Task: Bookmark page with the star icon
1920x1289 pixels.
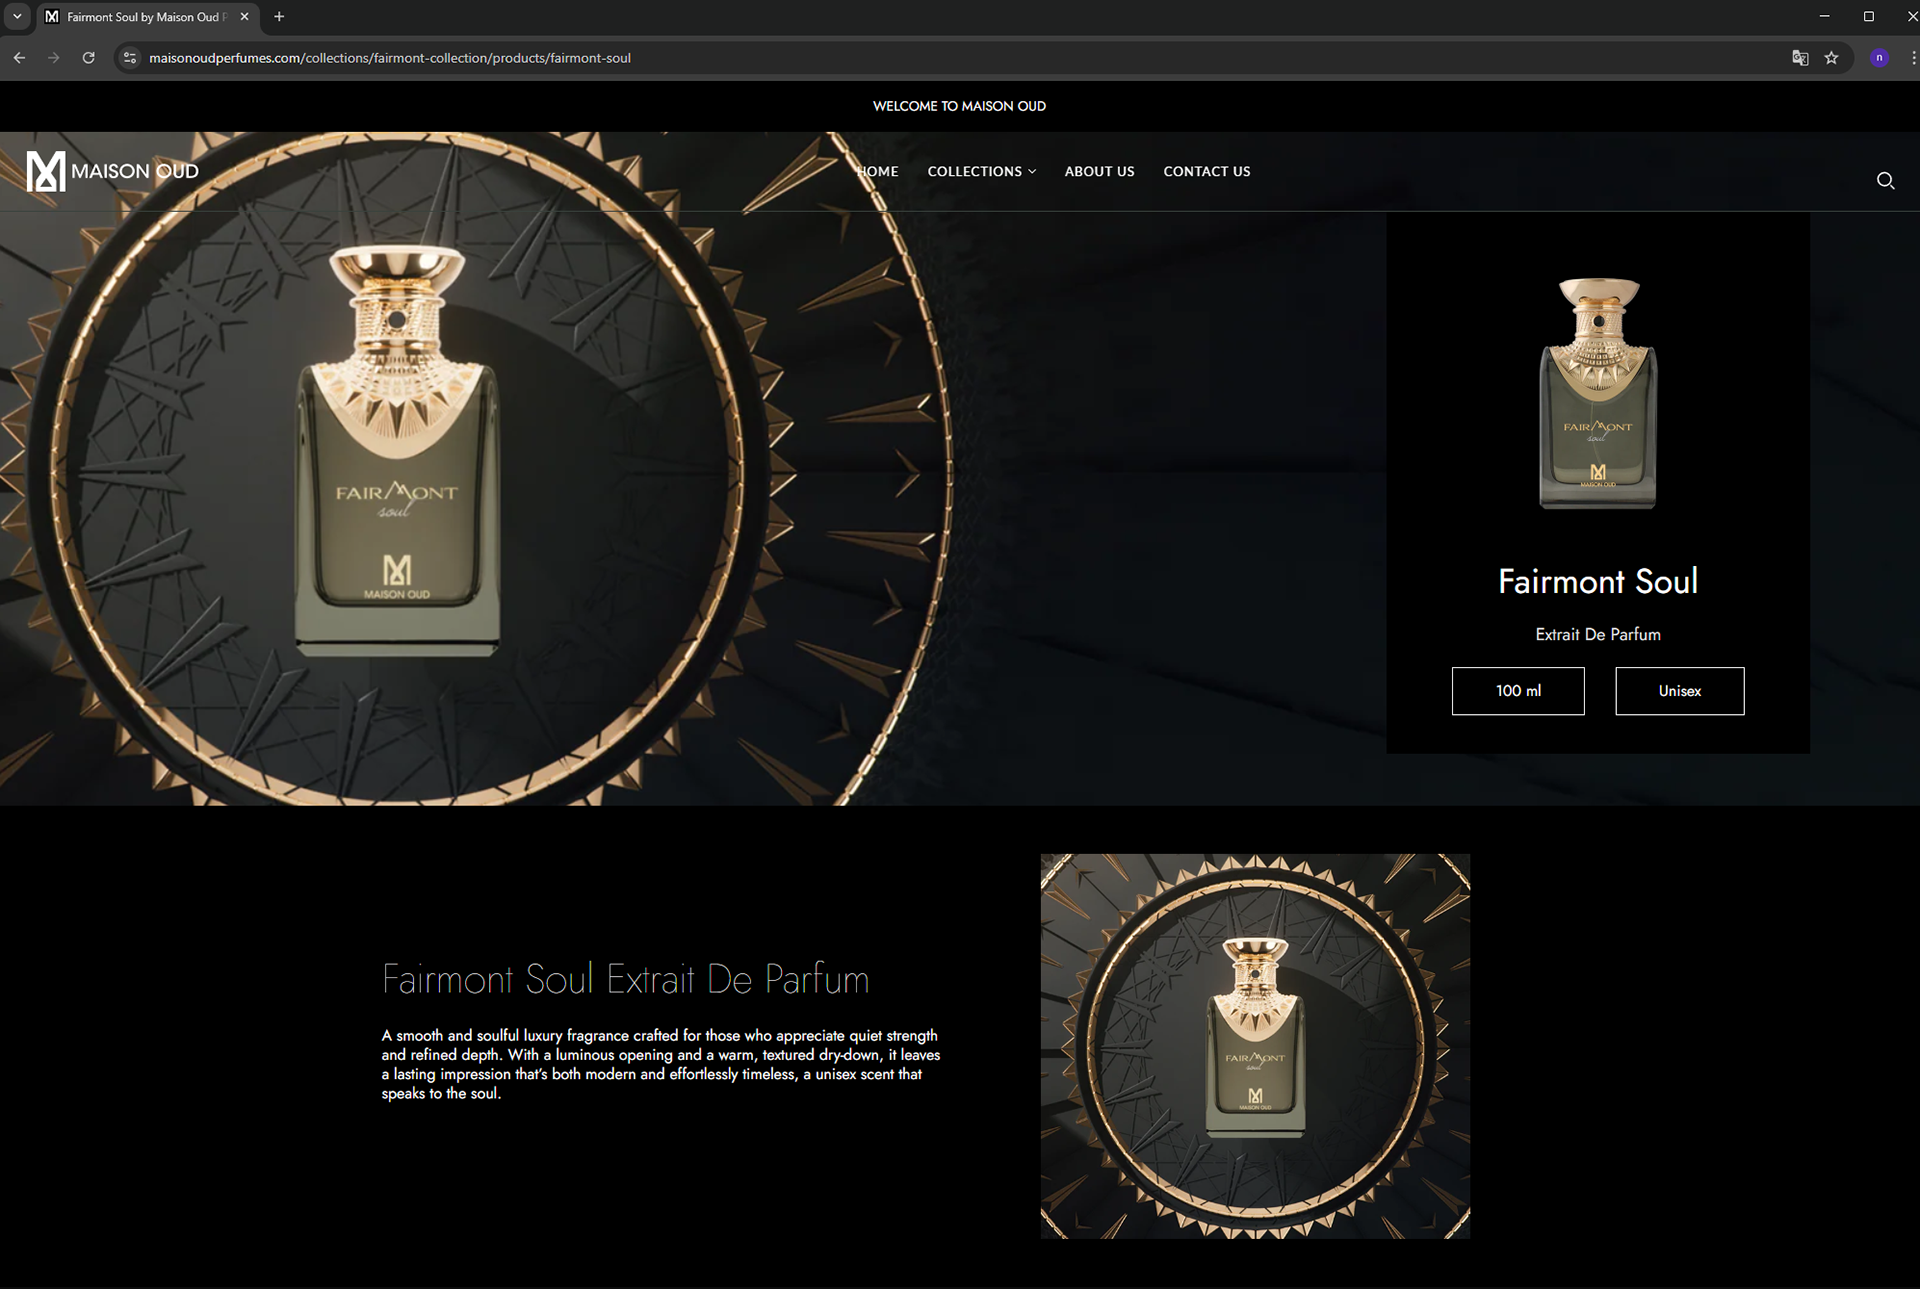Action: click(1831, 58)
